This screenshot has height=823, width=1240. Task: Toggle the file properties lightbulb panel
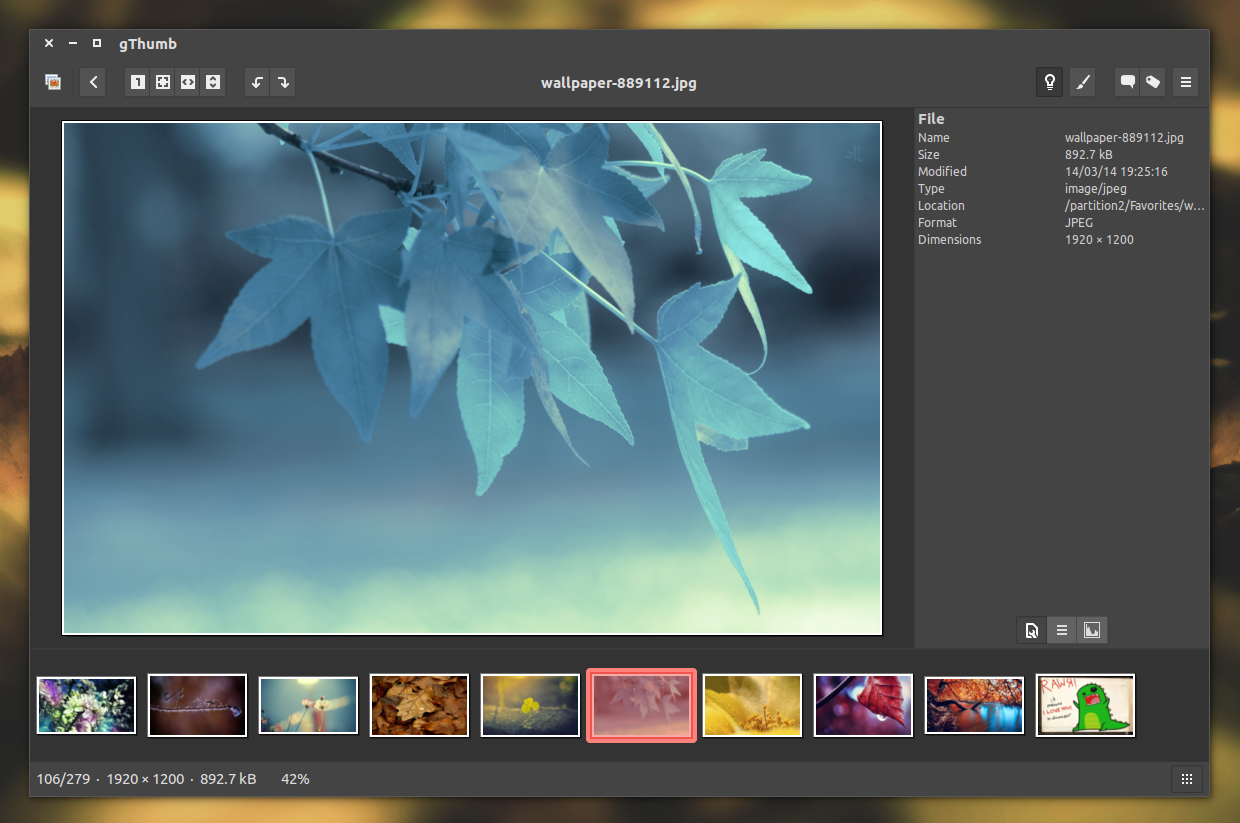(x=1049, y=82)
